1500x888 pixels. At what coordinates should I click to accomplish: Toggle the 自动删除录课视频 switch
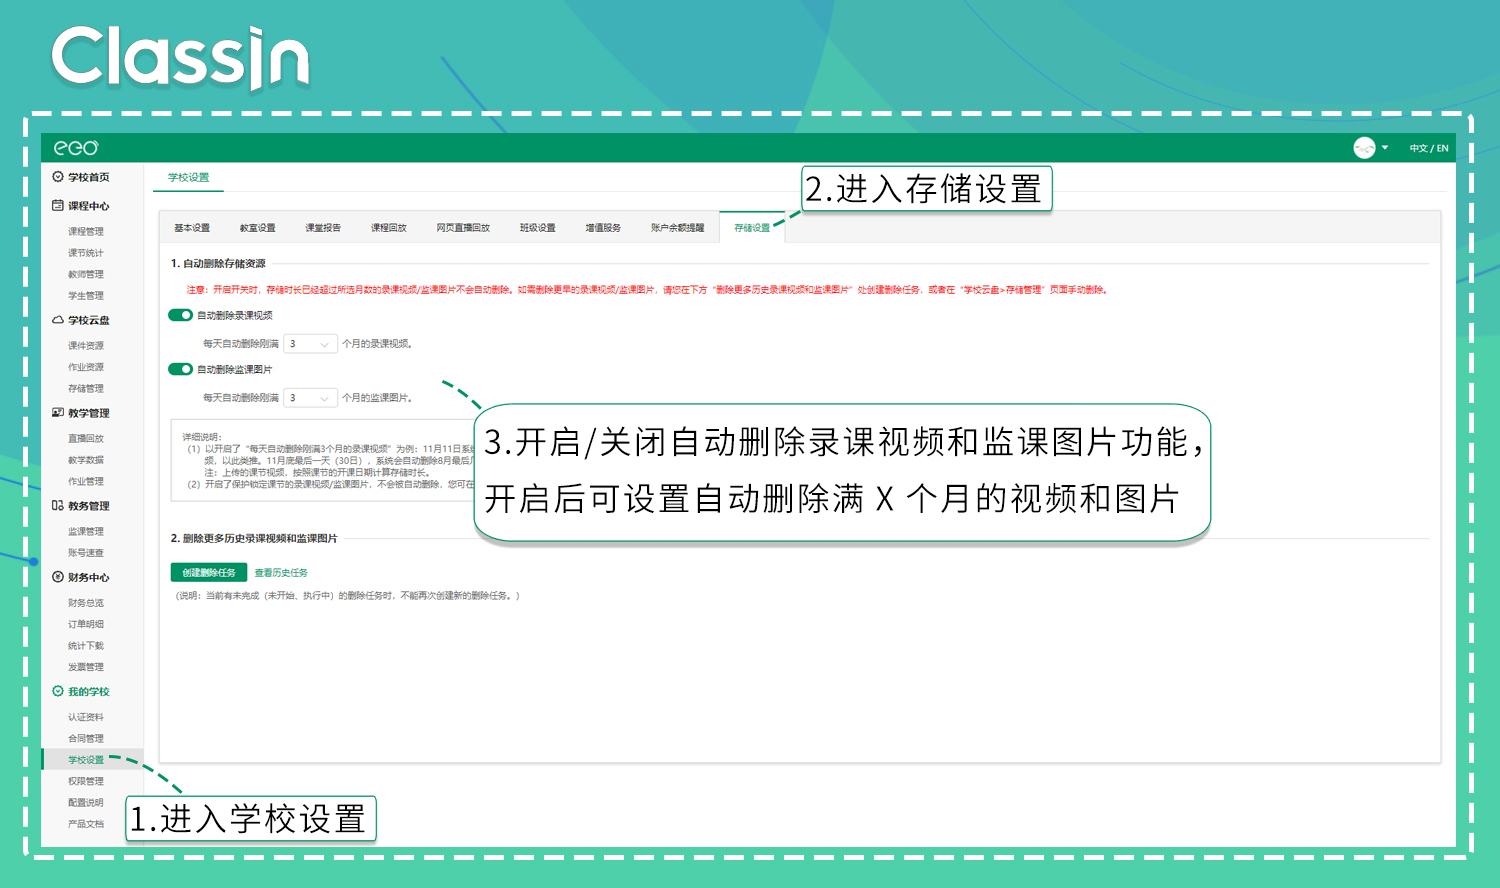coord(181,315)
